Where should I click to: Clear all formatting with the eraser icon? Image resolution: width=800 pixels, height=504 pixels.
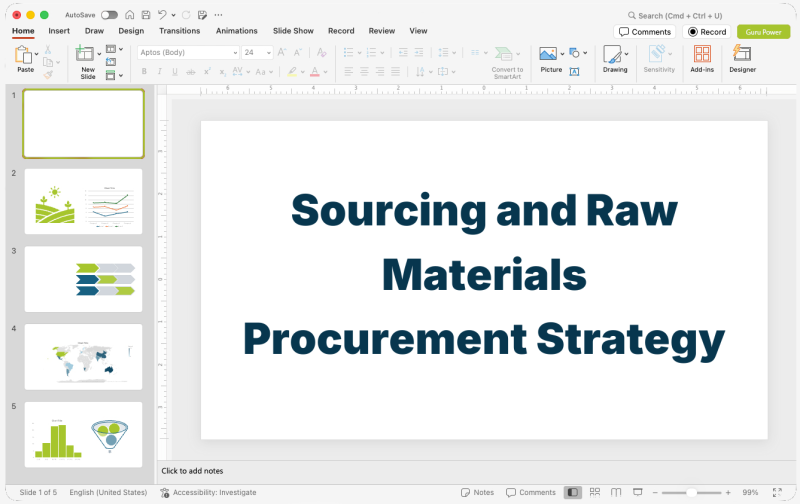[321, 52]
